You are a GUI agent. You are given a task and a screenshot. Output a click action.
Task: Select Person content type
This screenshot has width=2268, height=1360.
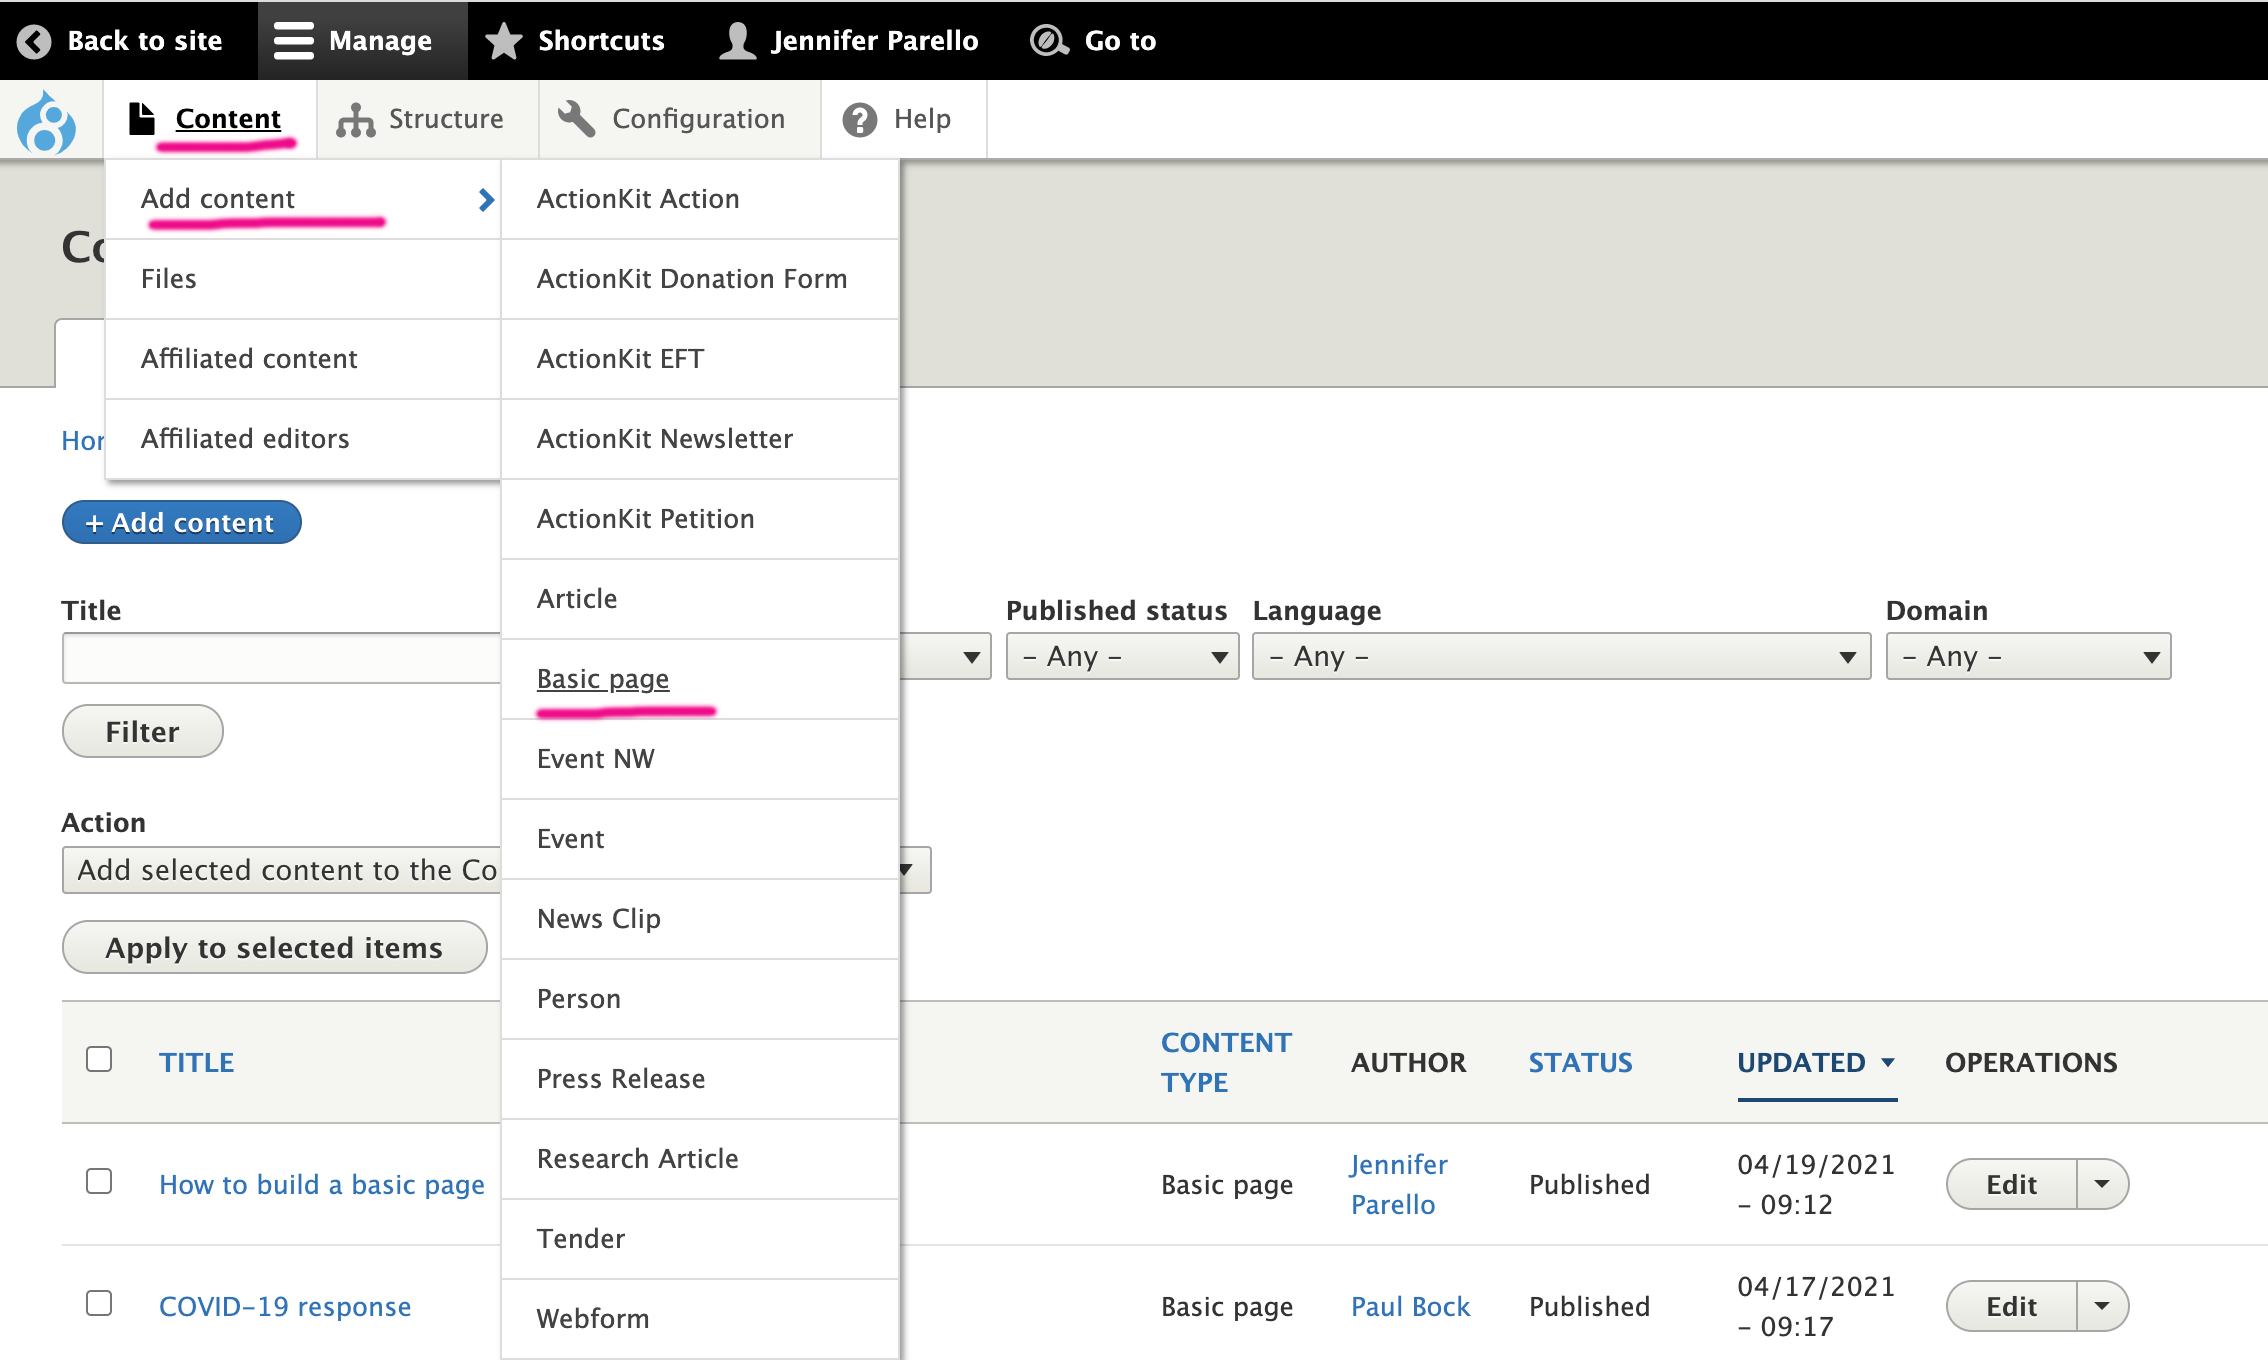pos(699,999)
